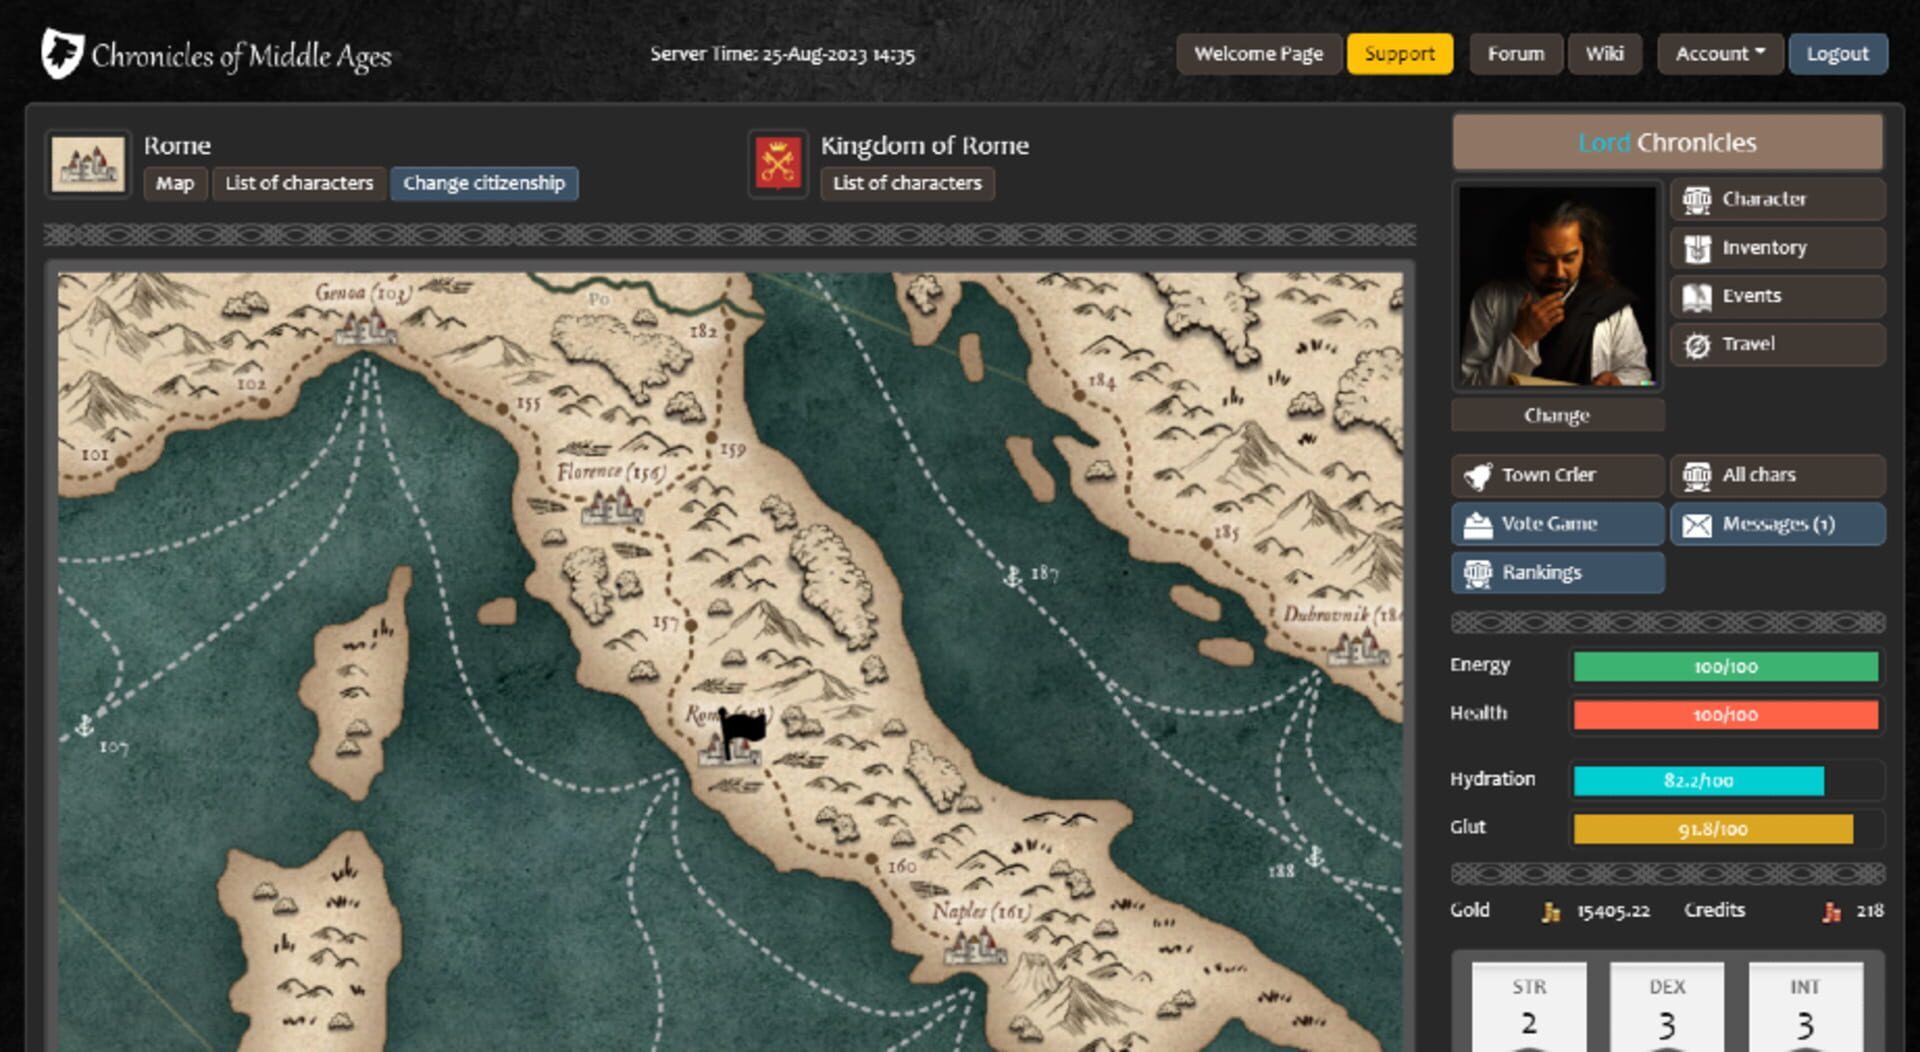Go to the Forum
The height and width of the screenshot is (1052, 1920).
click(1515, 54)
